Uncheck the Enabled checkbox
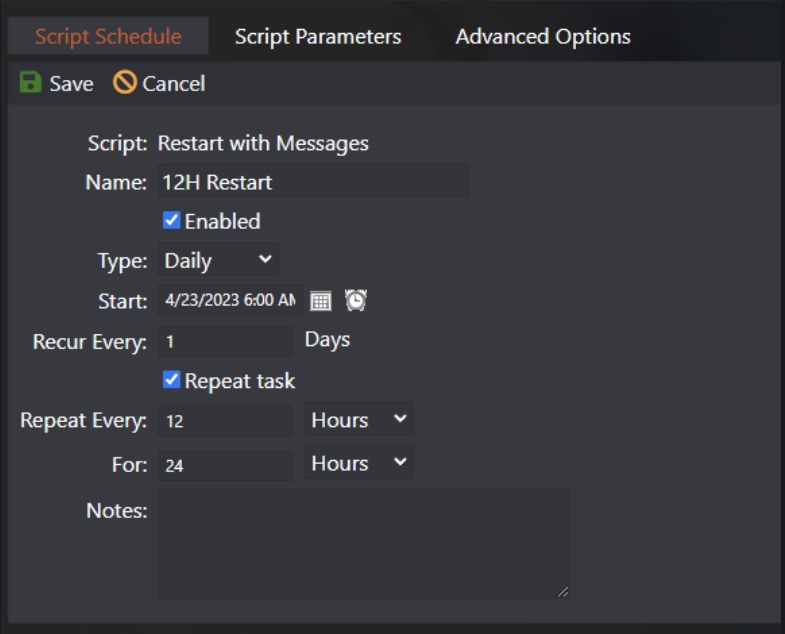Viewport: 785px width, 634px height. coord(171,220)
